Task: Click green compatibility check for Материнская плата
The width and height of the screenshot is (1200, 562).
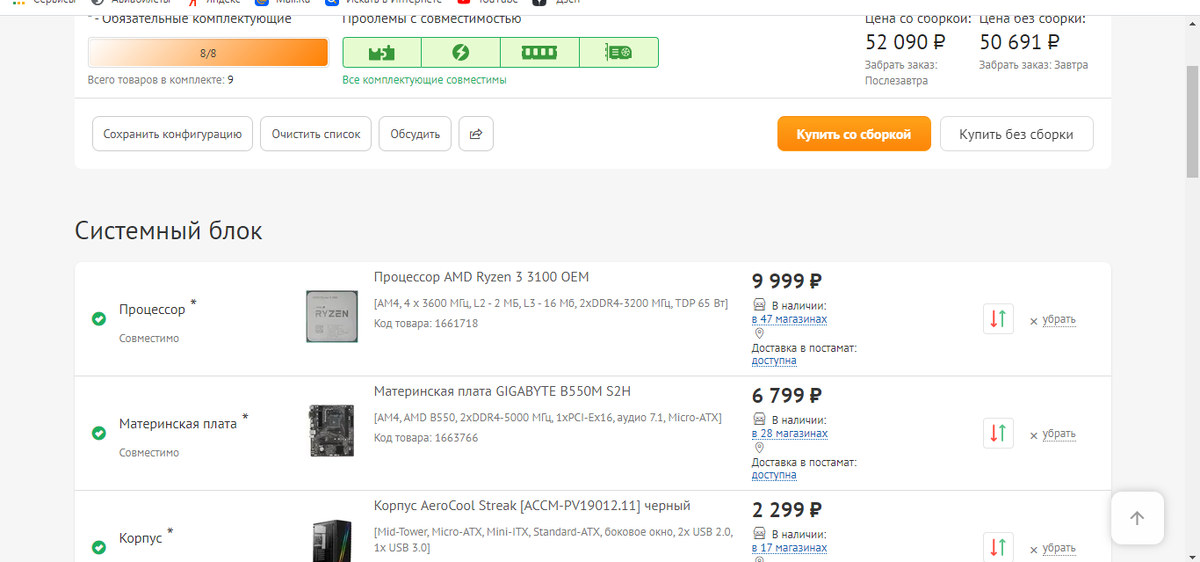Action: pyautogui.click(x=99, y=433)
